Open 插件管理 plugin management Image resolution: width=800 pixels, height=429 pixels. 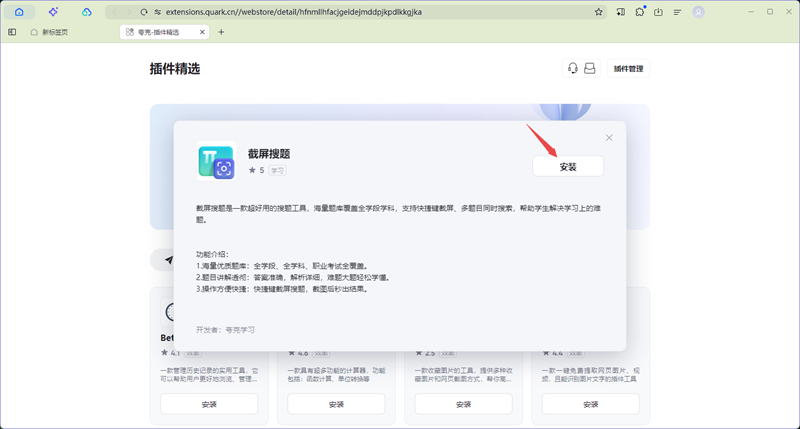pyautogui.click(x=629, y=68)
